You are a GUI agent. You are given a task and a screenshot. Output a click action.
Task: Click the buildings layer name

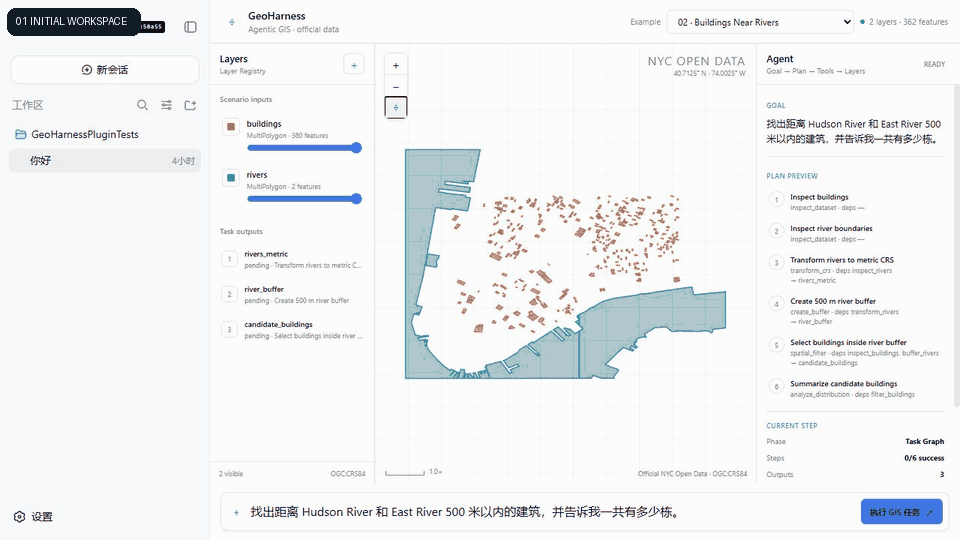[264, 124]
